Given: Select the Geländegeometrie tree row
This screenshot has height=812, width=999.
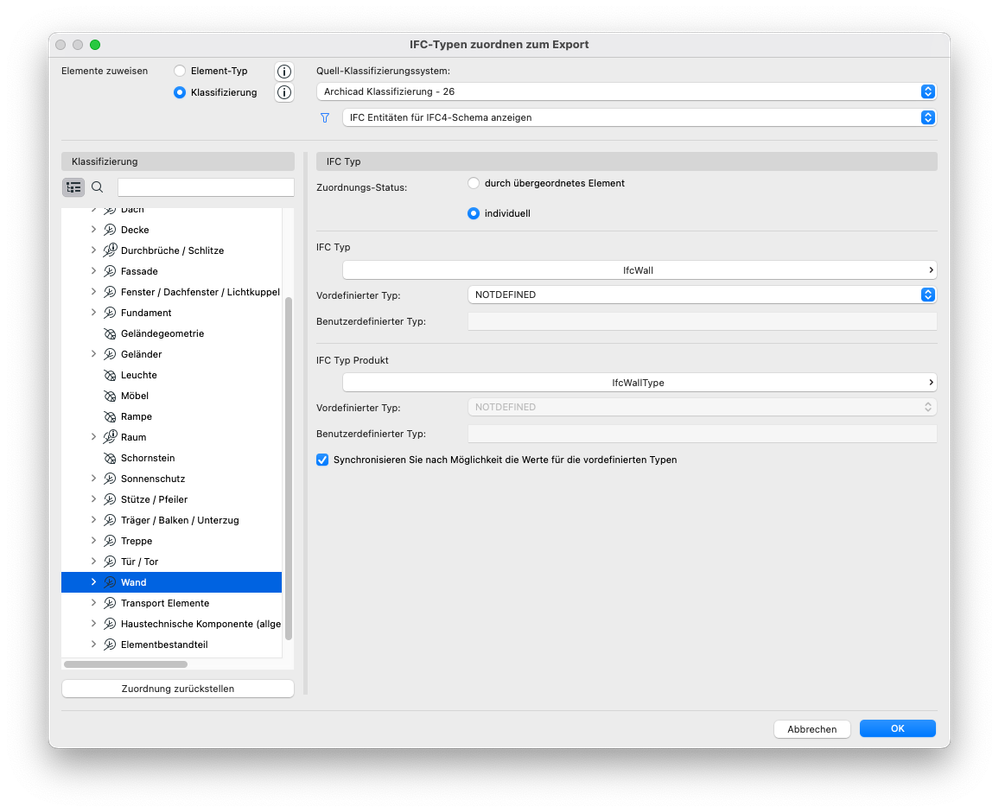Looking at the screenshot, I should click(x=171, y=334).
